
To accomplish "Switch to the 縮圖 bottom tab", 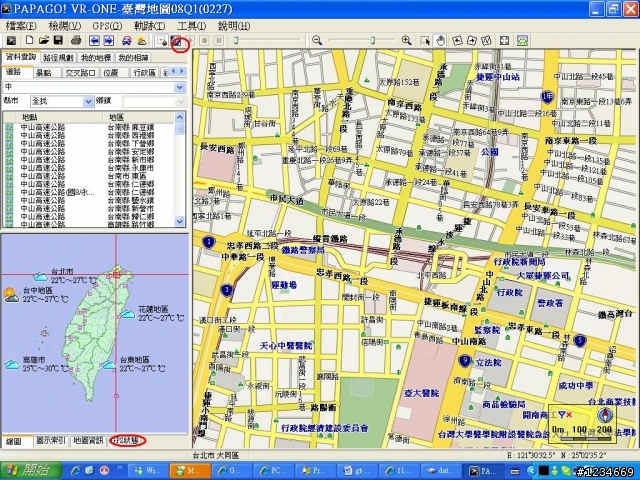I will point(17,441).
